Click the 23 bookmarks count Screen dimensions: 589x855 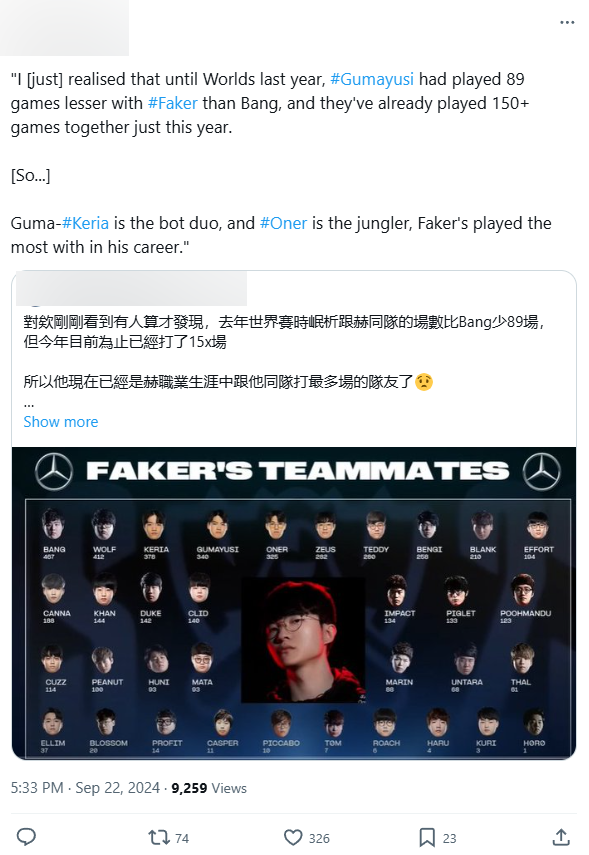click(x=449, y=838)
